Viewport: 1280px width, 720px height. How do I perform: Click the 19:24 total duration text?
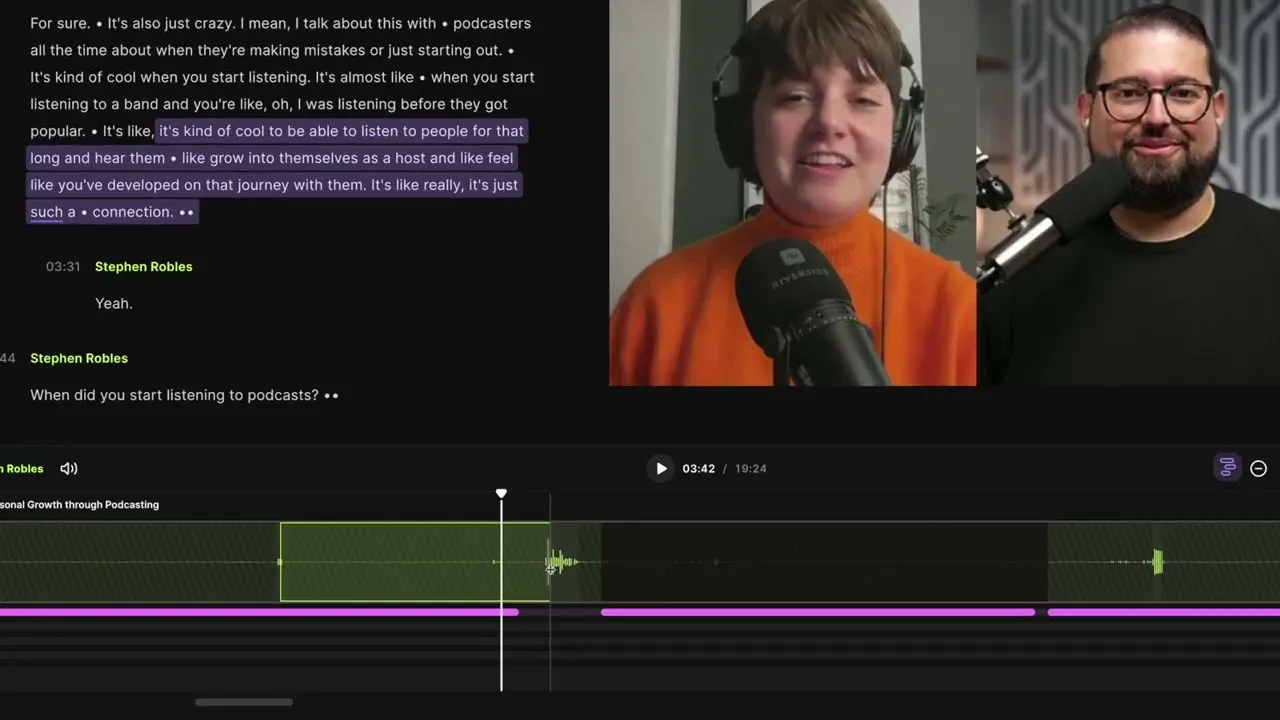[x=751, y=468]
